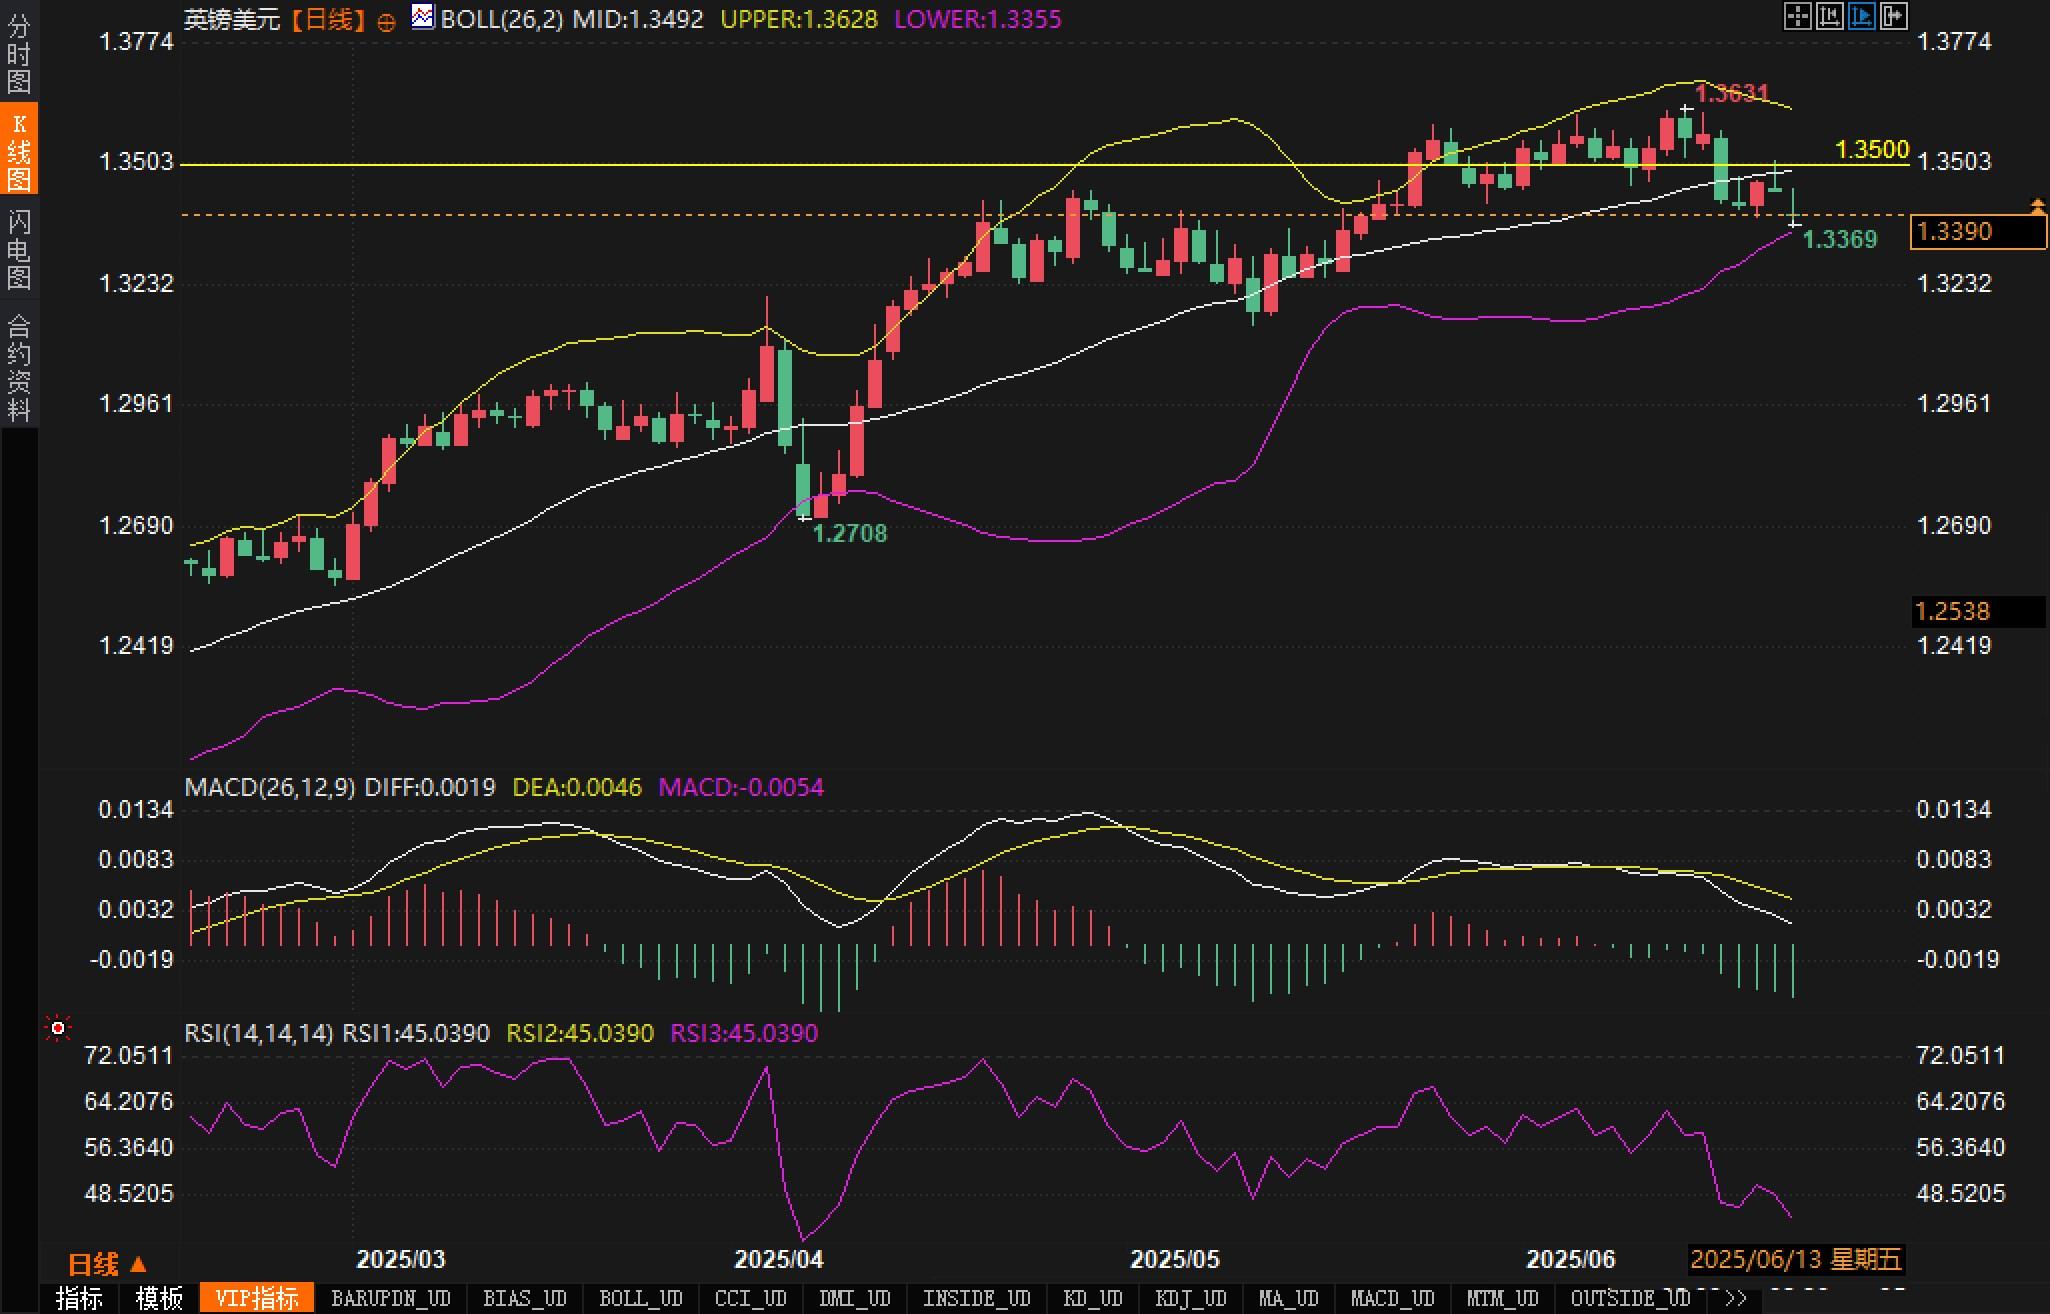2050x1314 pixels.
Task: Click the shift-right arrow chart icon
Action: [1893, 16]
